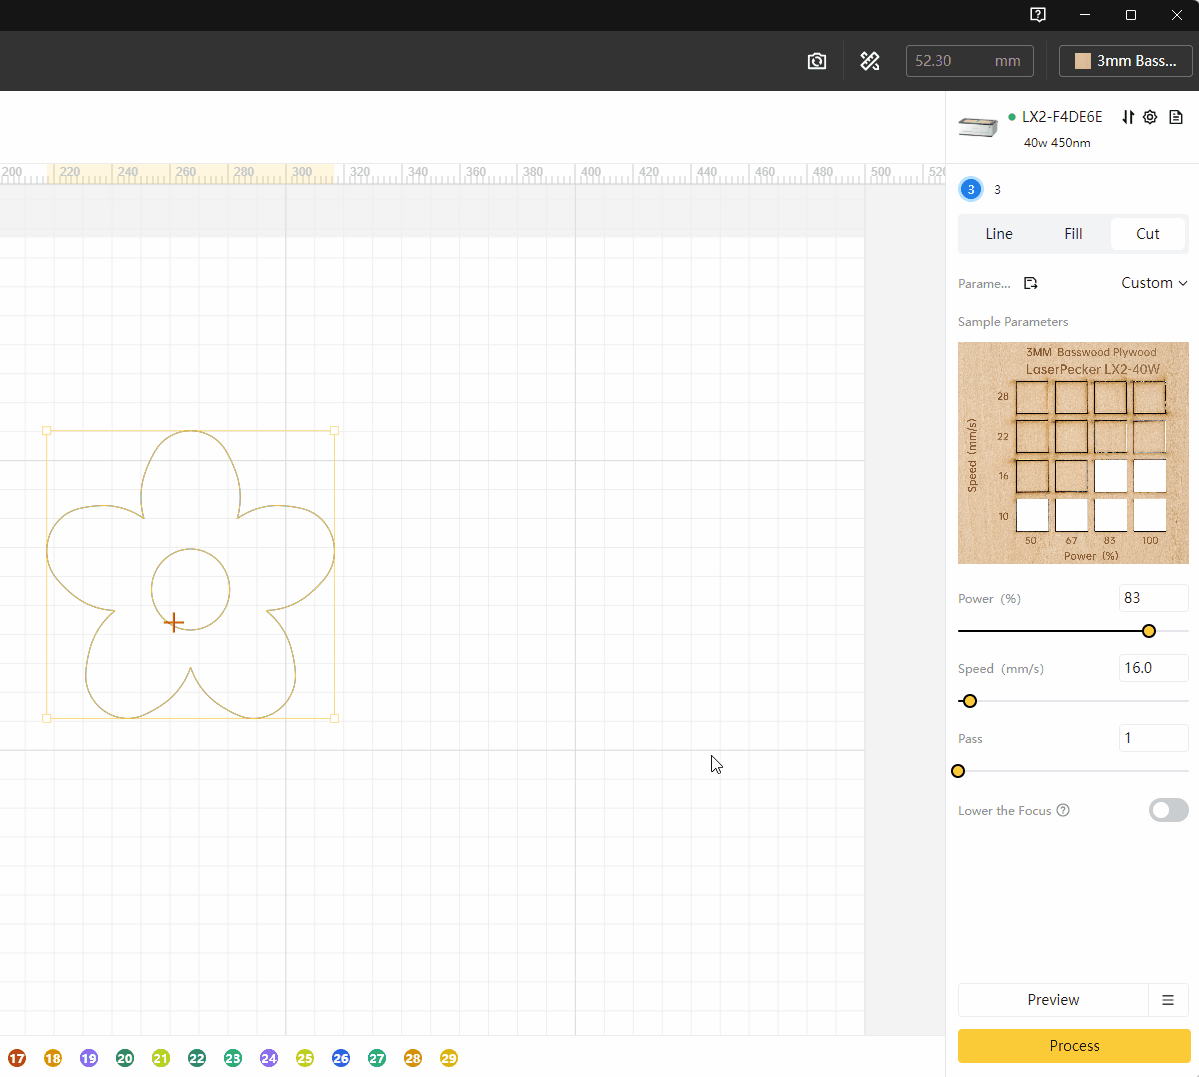The width and height of the screenshot is (1199, 1077).
Task: Click the LX2-F4DE6E device name
Action: pos(1061,117)
